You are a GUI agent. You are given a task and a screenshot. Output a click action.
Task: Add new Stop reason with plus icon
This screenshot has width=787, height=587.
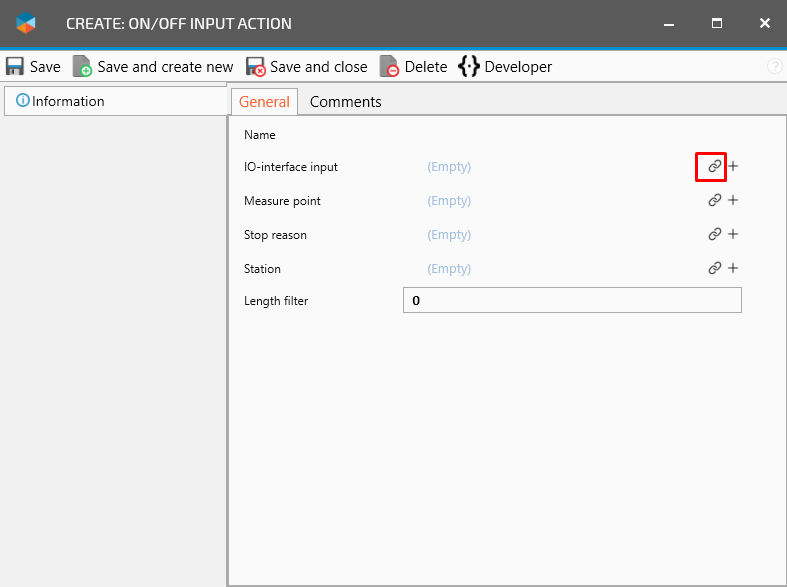point(733,235)
